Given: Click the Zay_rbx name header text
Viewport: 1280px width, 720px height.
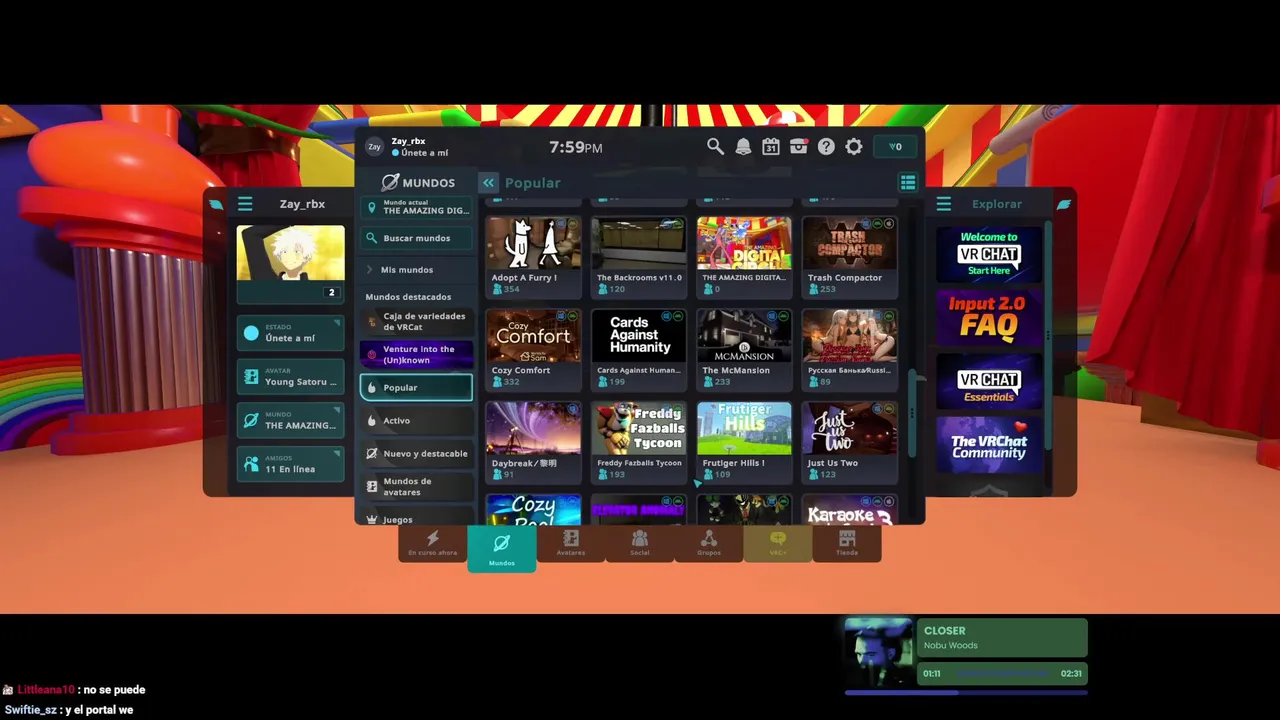Looking at the screenshot, I should 302,204.
